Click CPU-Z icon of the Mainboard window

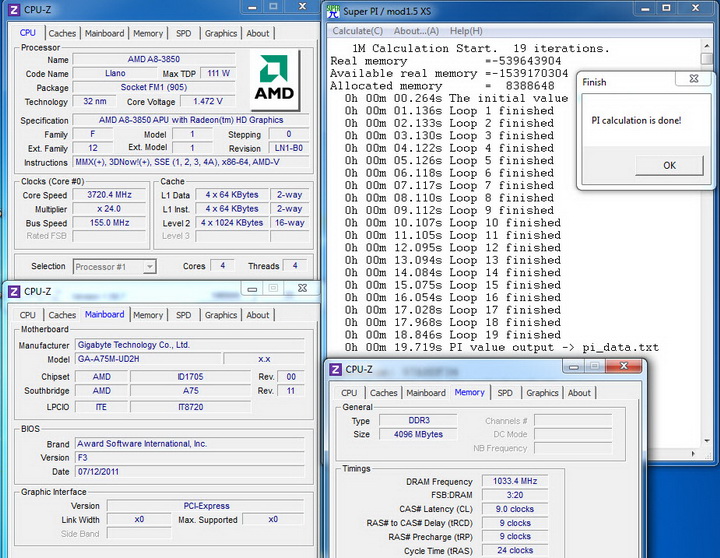pos(14,291)
